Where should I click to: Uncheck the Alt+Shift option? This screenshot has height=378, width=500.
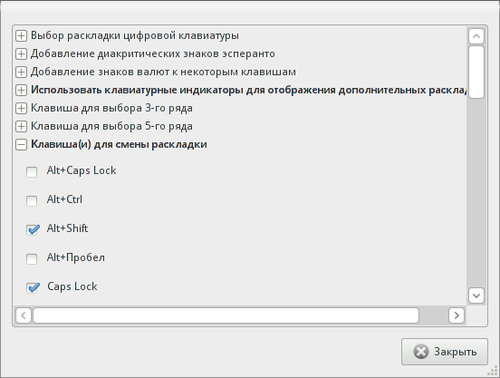click(x=32, y=230)
